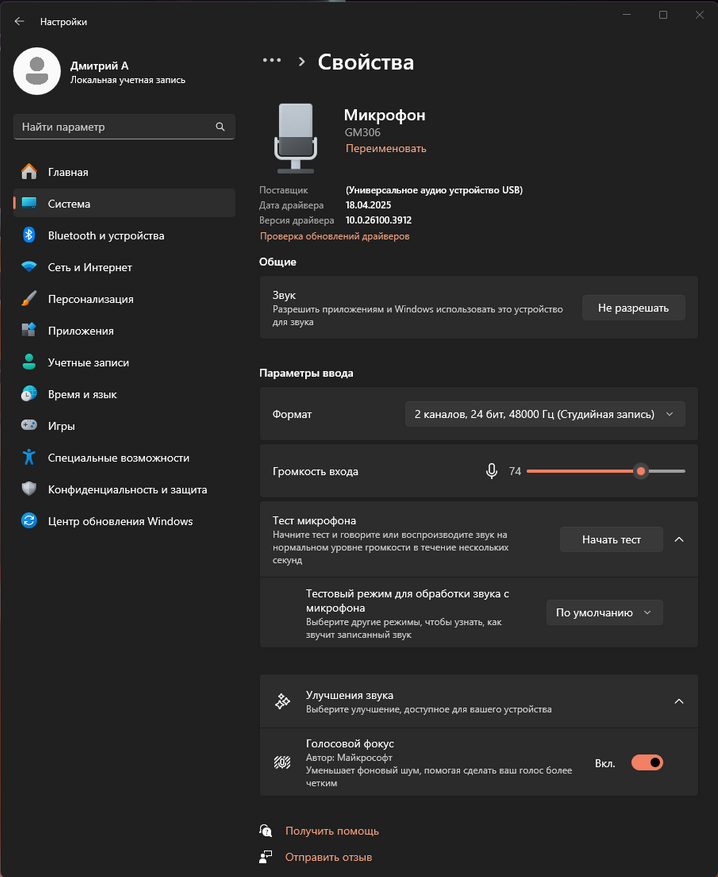Image resolution: width=718 pixels, height=877 pixels.
Task: Click the Специальные возможности icon
Action: click(x=29, y=458)
